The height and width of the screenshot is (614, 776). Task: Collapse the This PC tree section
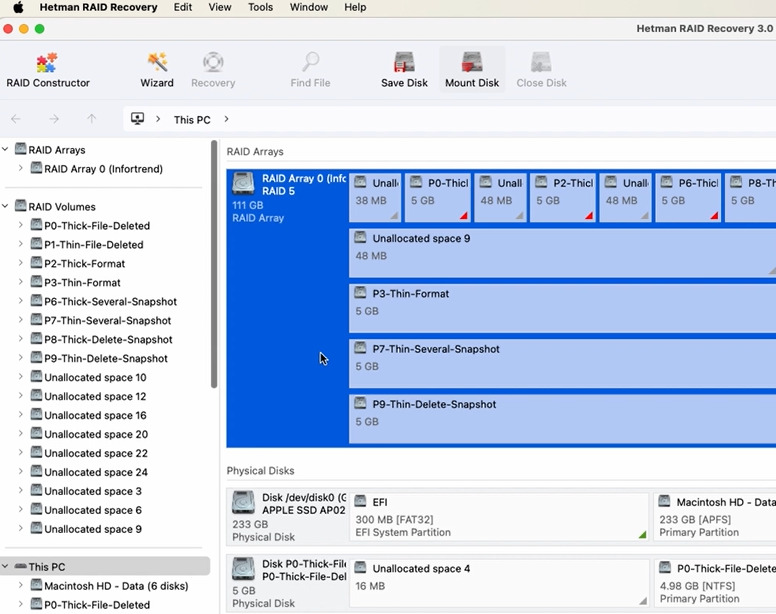tap(5, 566)
